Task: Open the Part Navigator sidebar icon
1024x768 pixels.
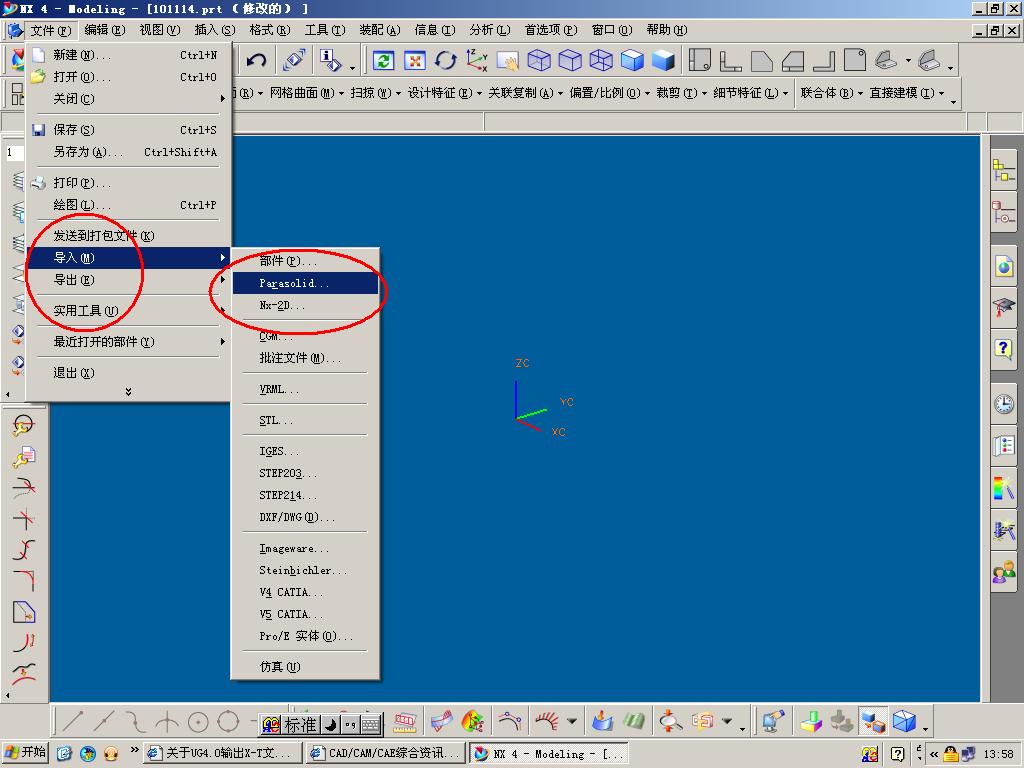Action: (x=1004, y=212)
